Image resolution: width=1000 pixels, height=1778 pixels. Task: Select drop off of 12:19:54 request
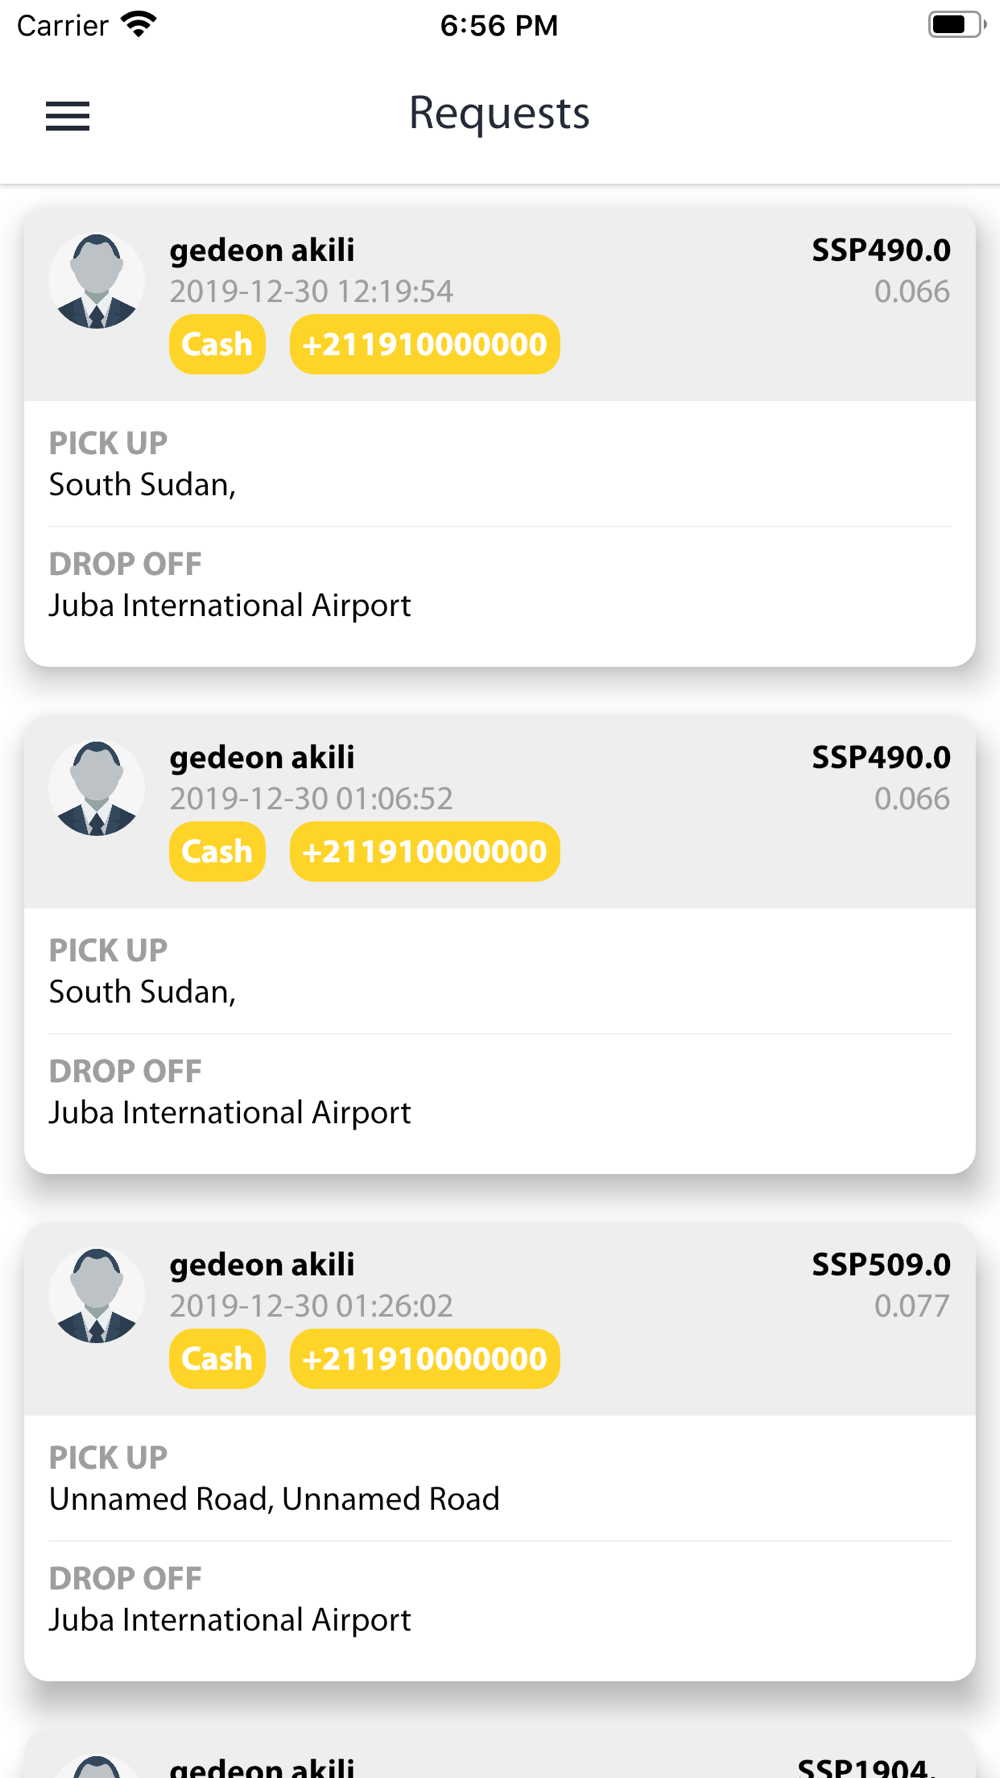(230, 605)
